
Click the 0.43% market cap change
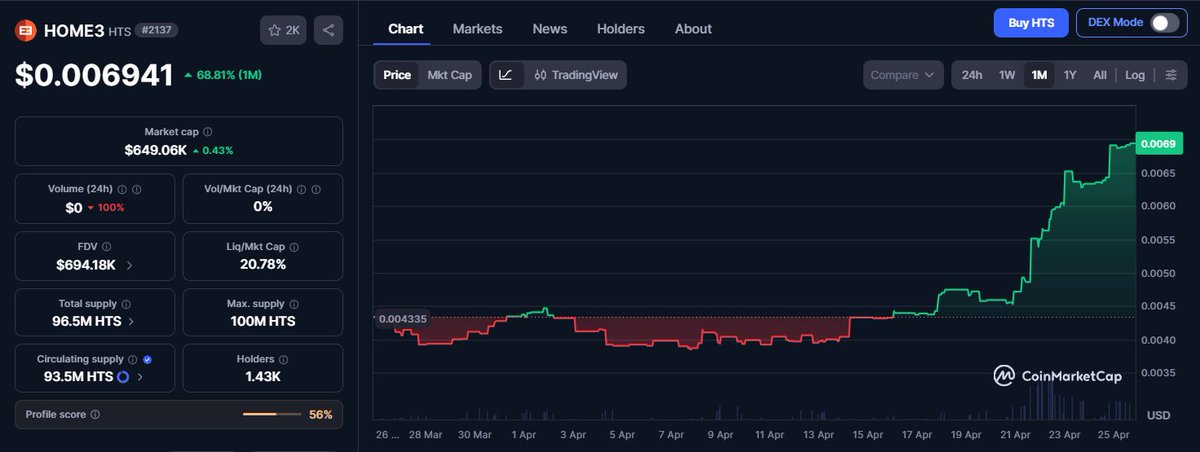213,150
